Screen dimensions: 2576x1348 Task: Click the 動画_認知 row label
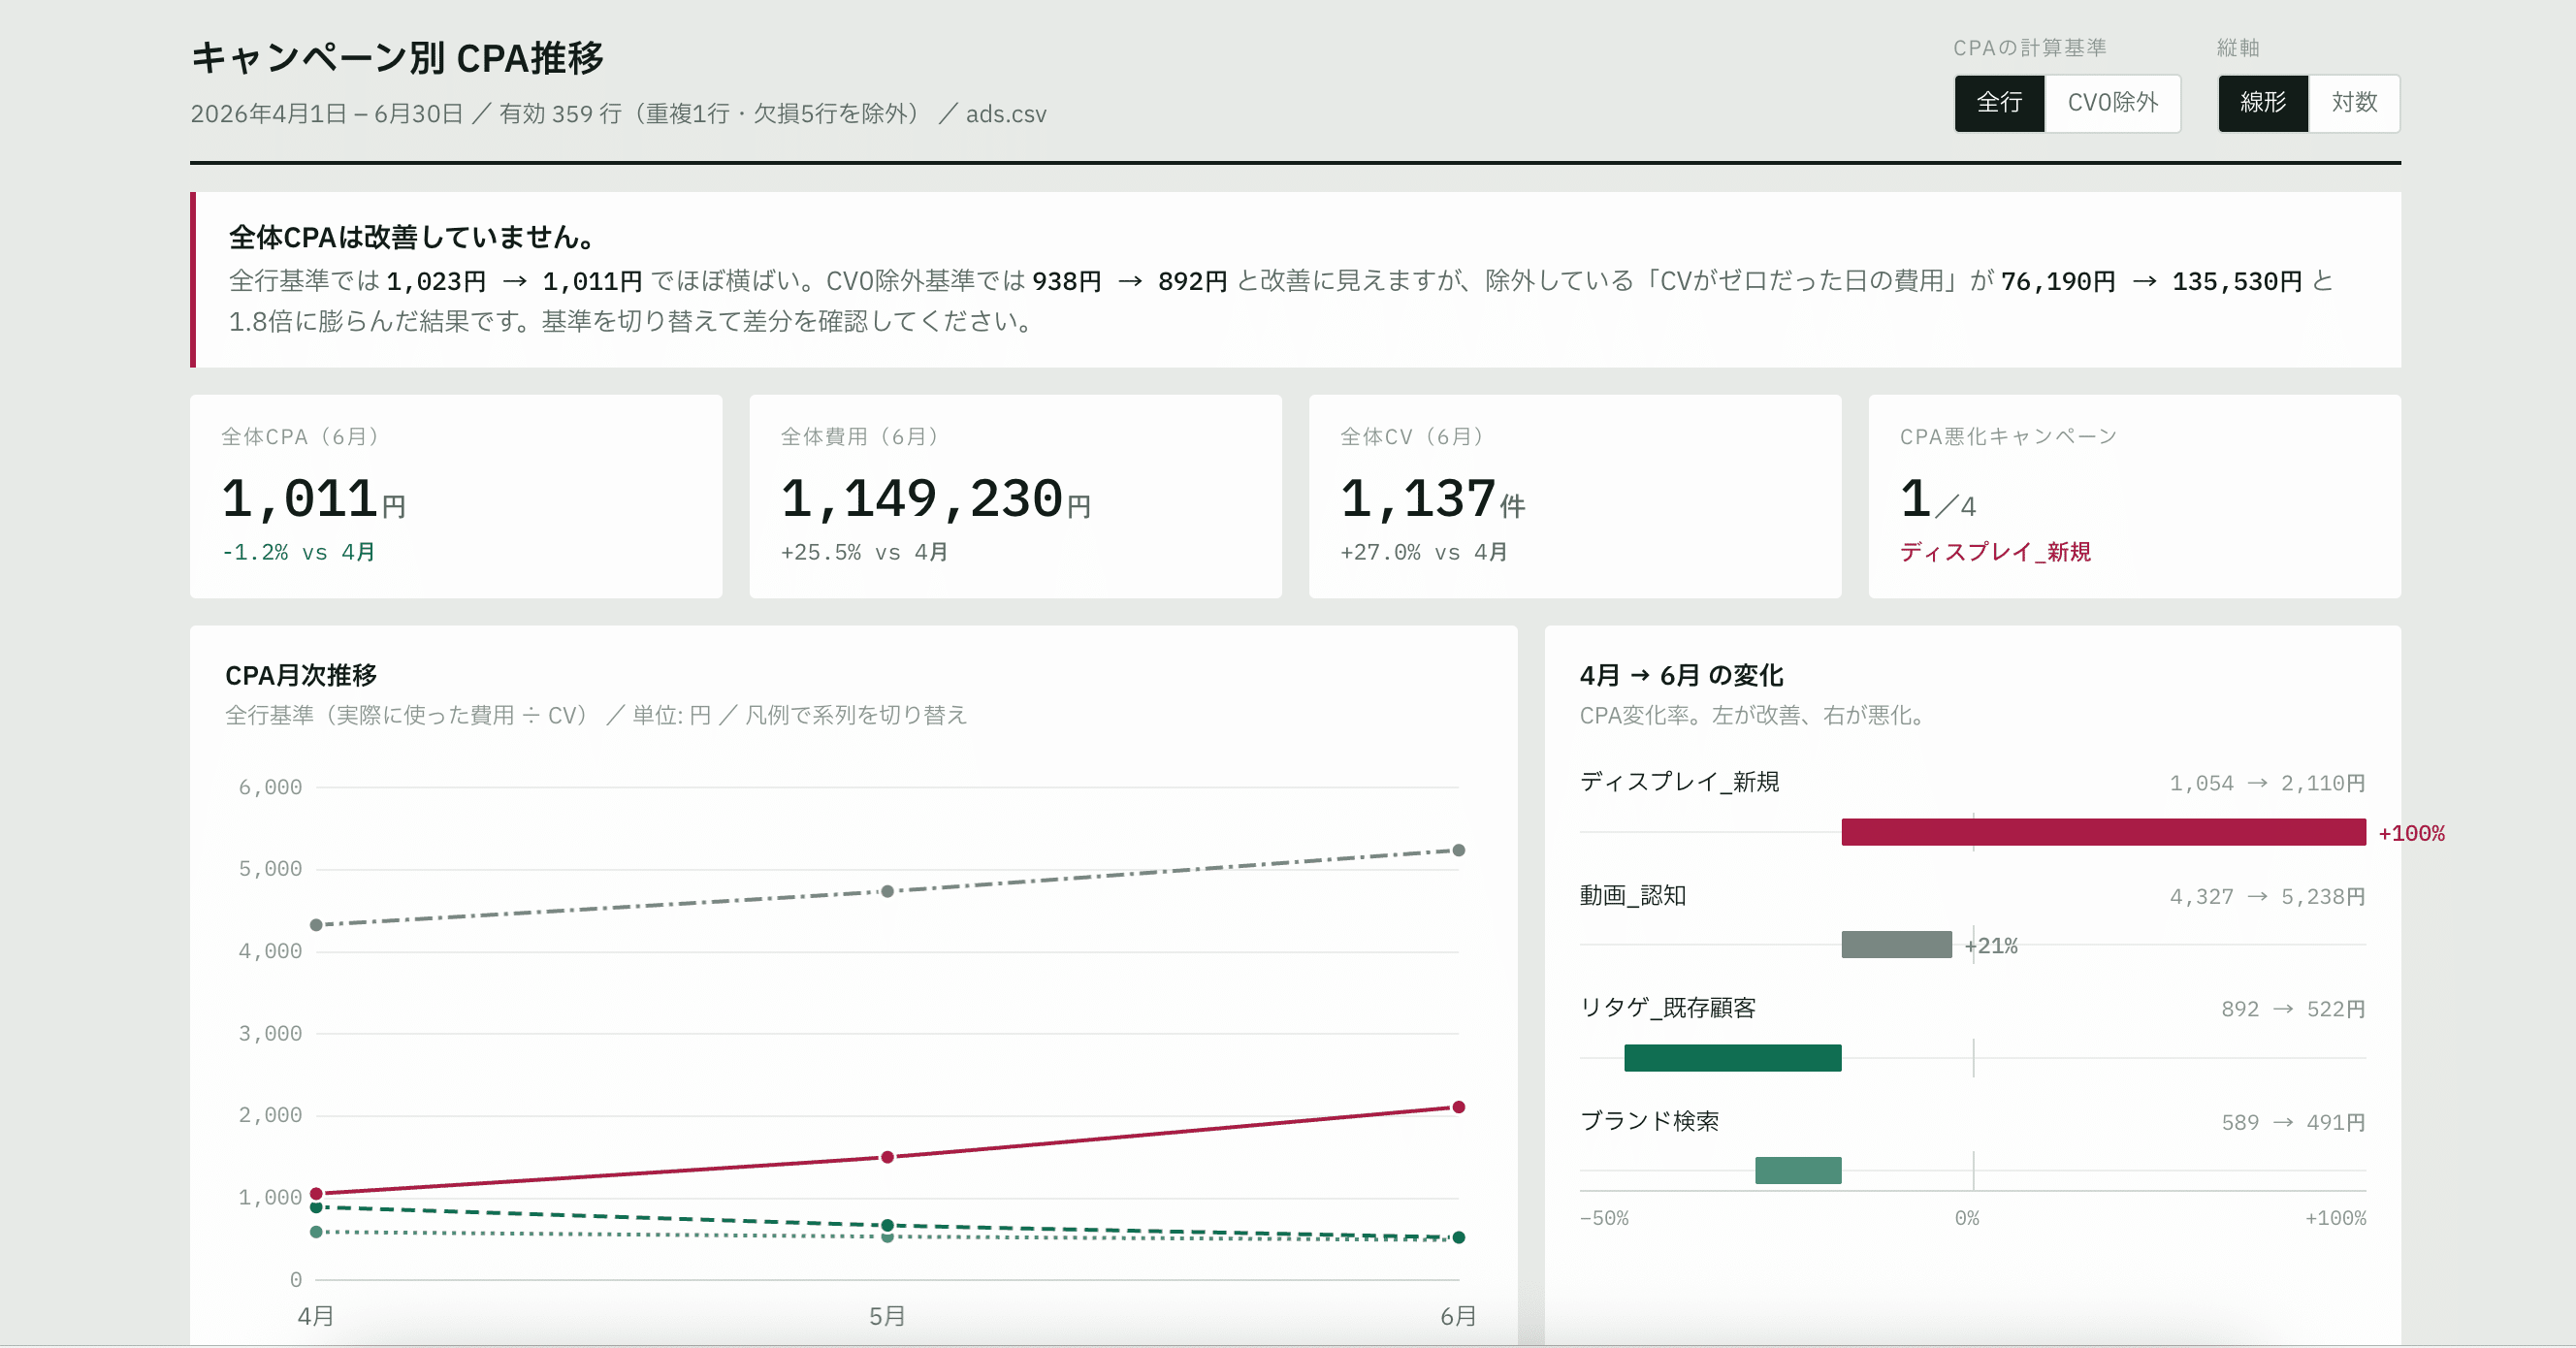coord(1633,896)
